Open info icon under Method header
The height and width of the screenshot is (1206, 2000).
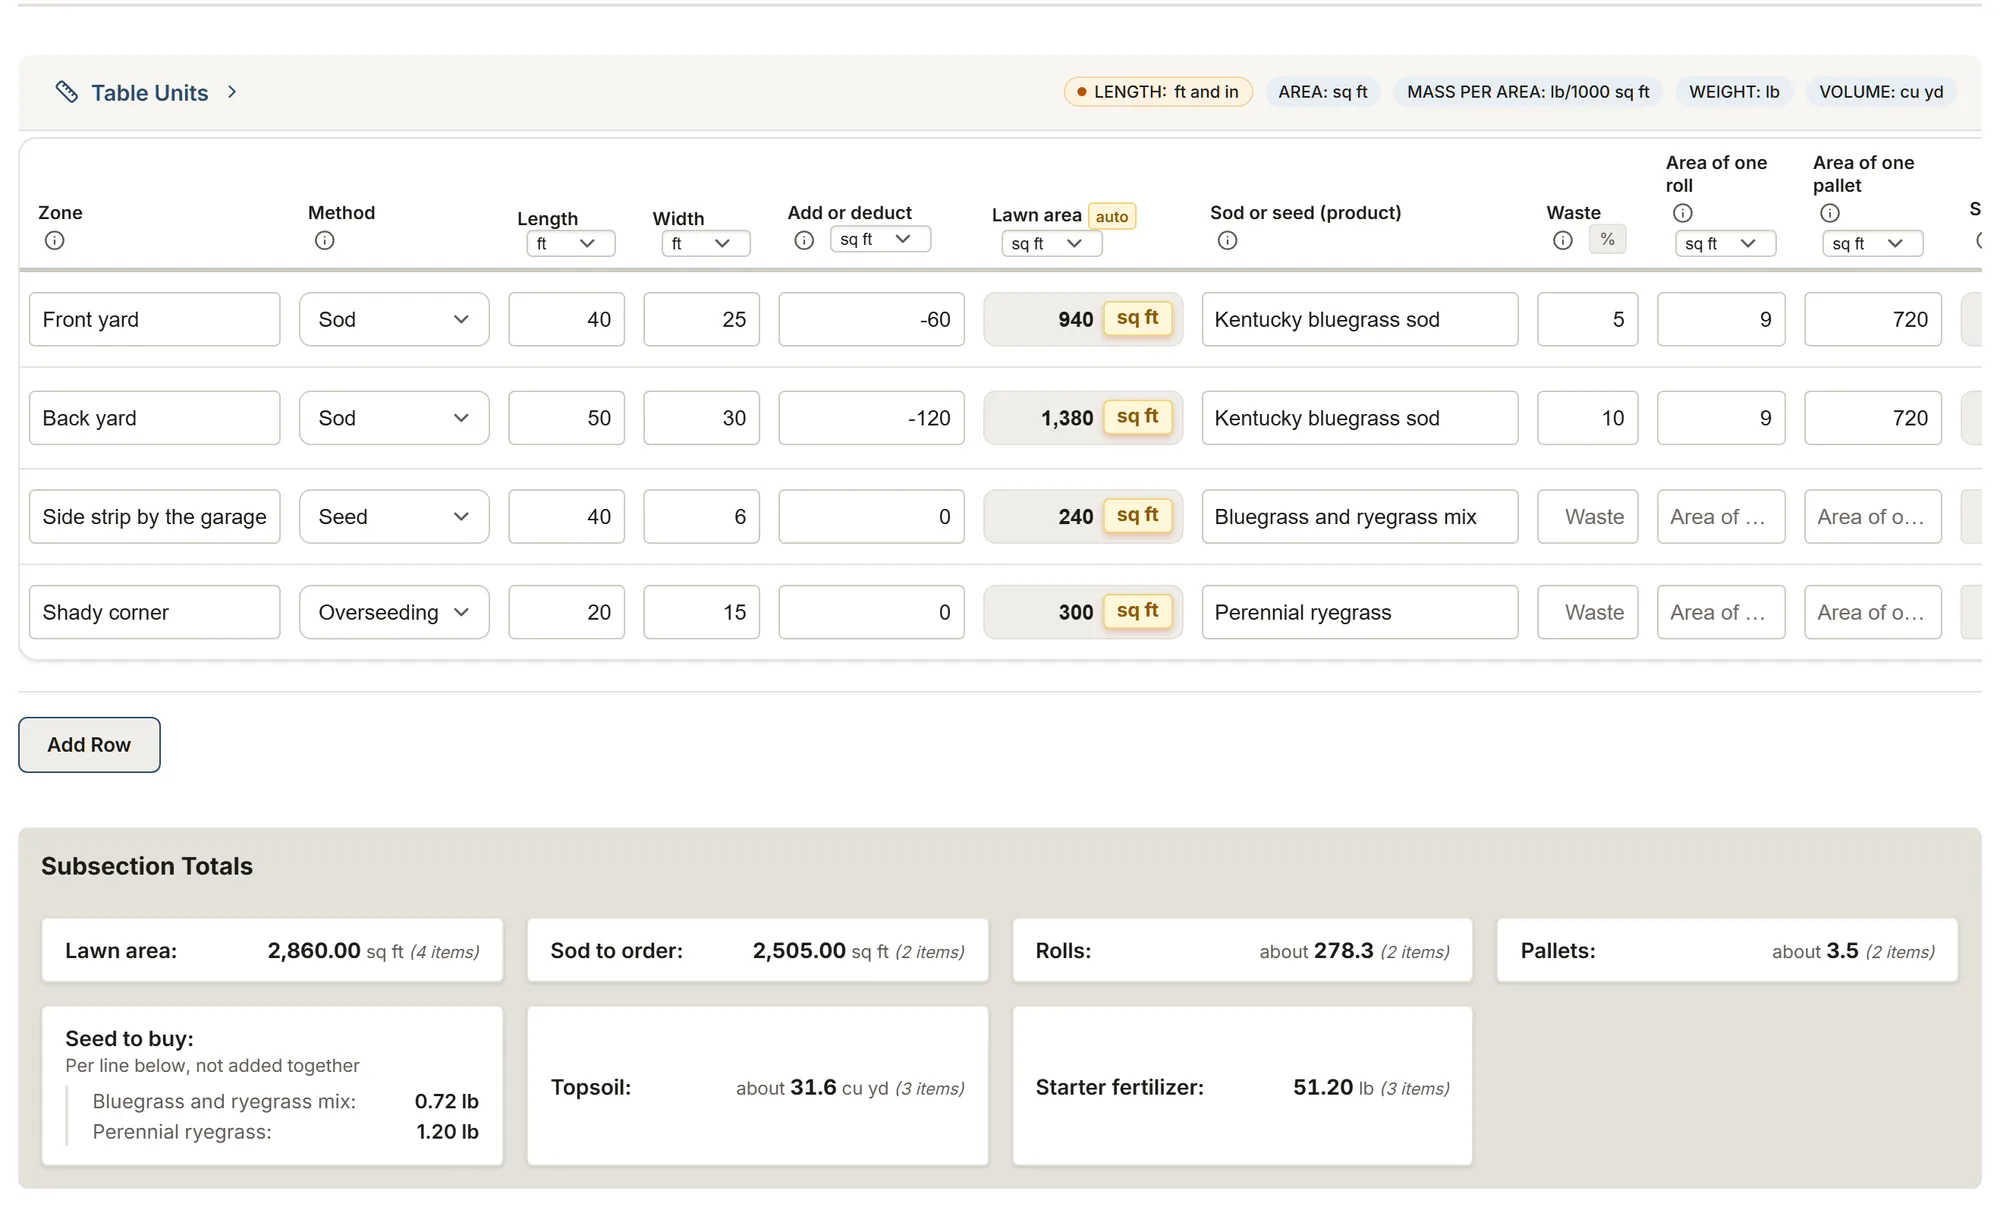(325, 240)
